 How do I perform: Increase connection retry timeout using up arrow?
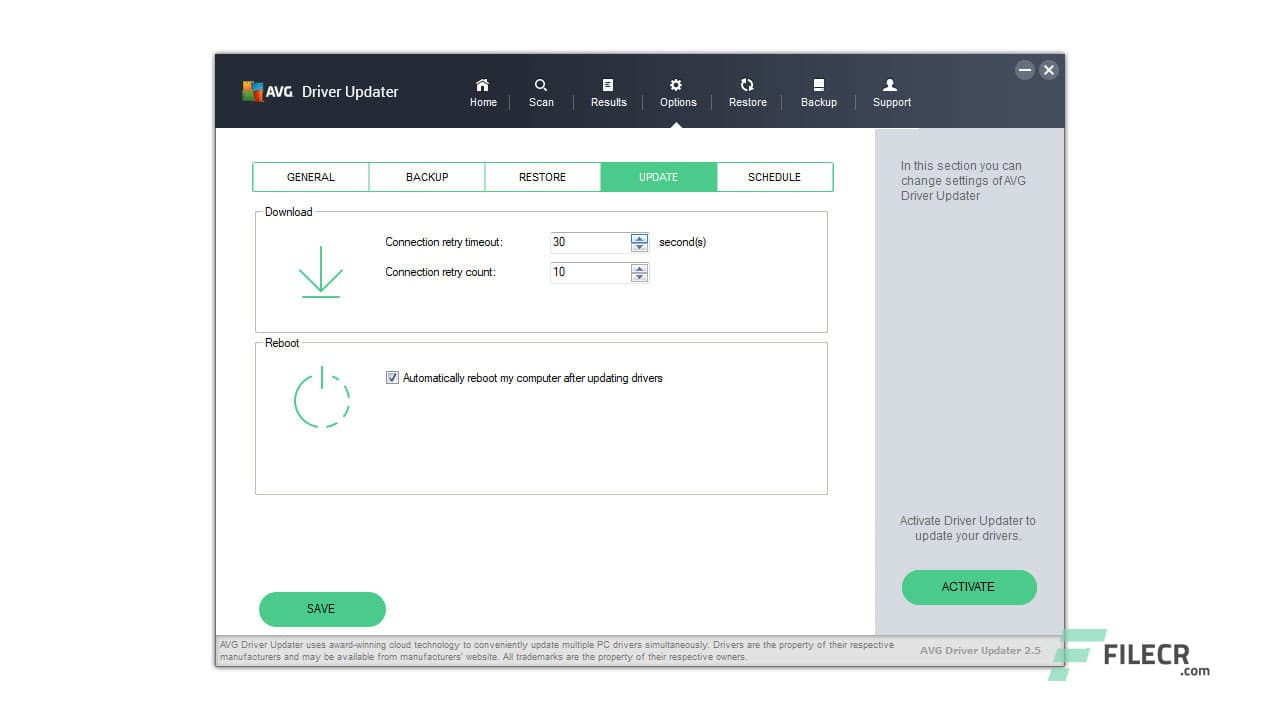639,237
